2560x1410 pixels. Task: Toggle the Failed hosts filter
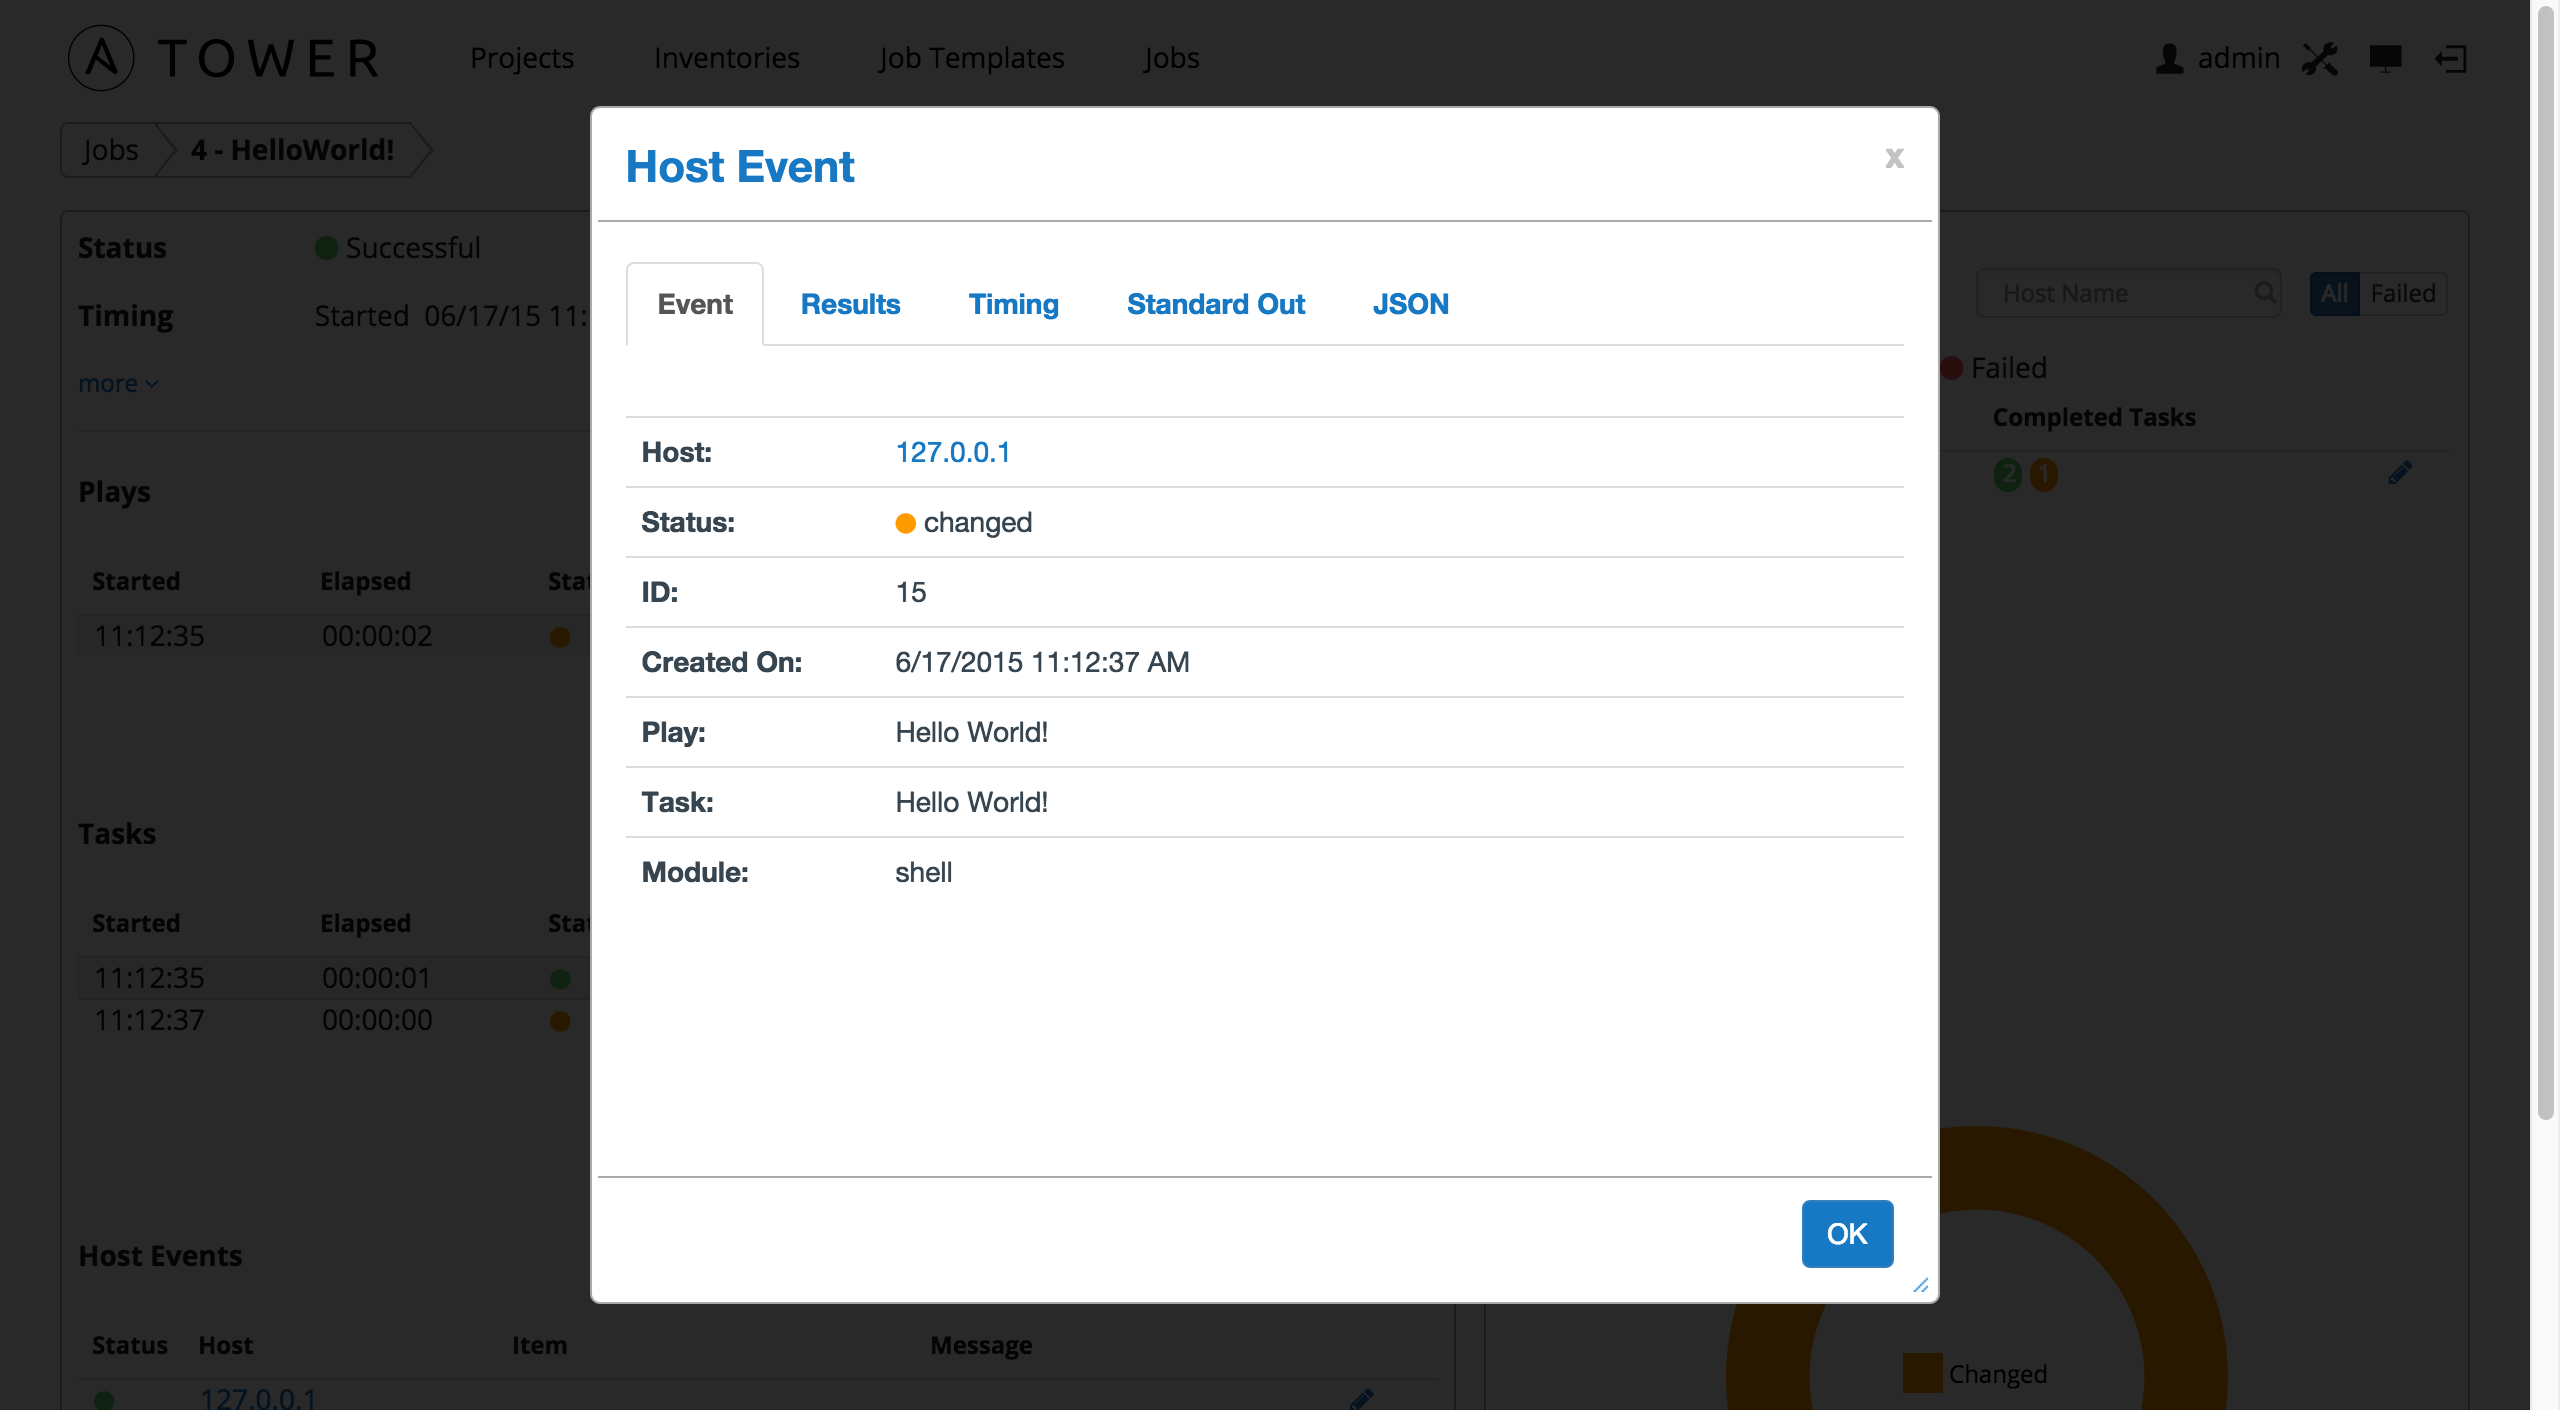(2403, 293)
